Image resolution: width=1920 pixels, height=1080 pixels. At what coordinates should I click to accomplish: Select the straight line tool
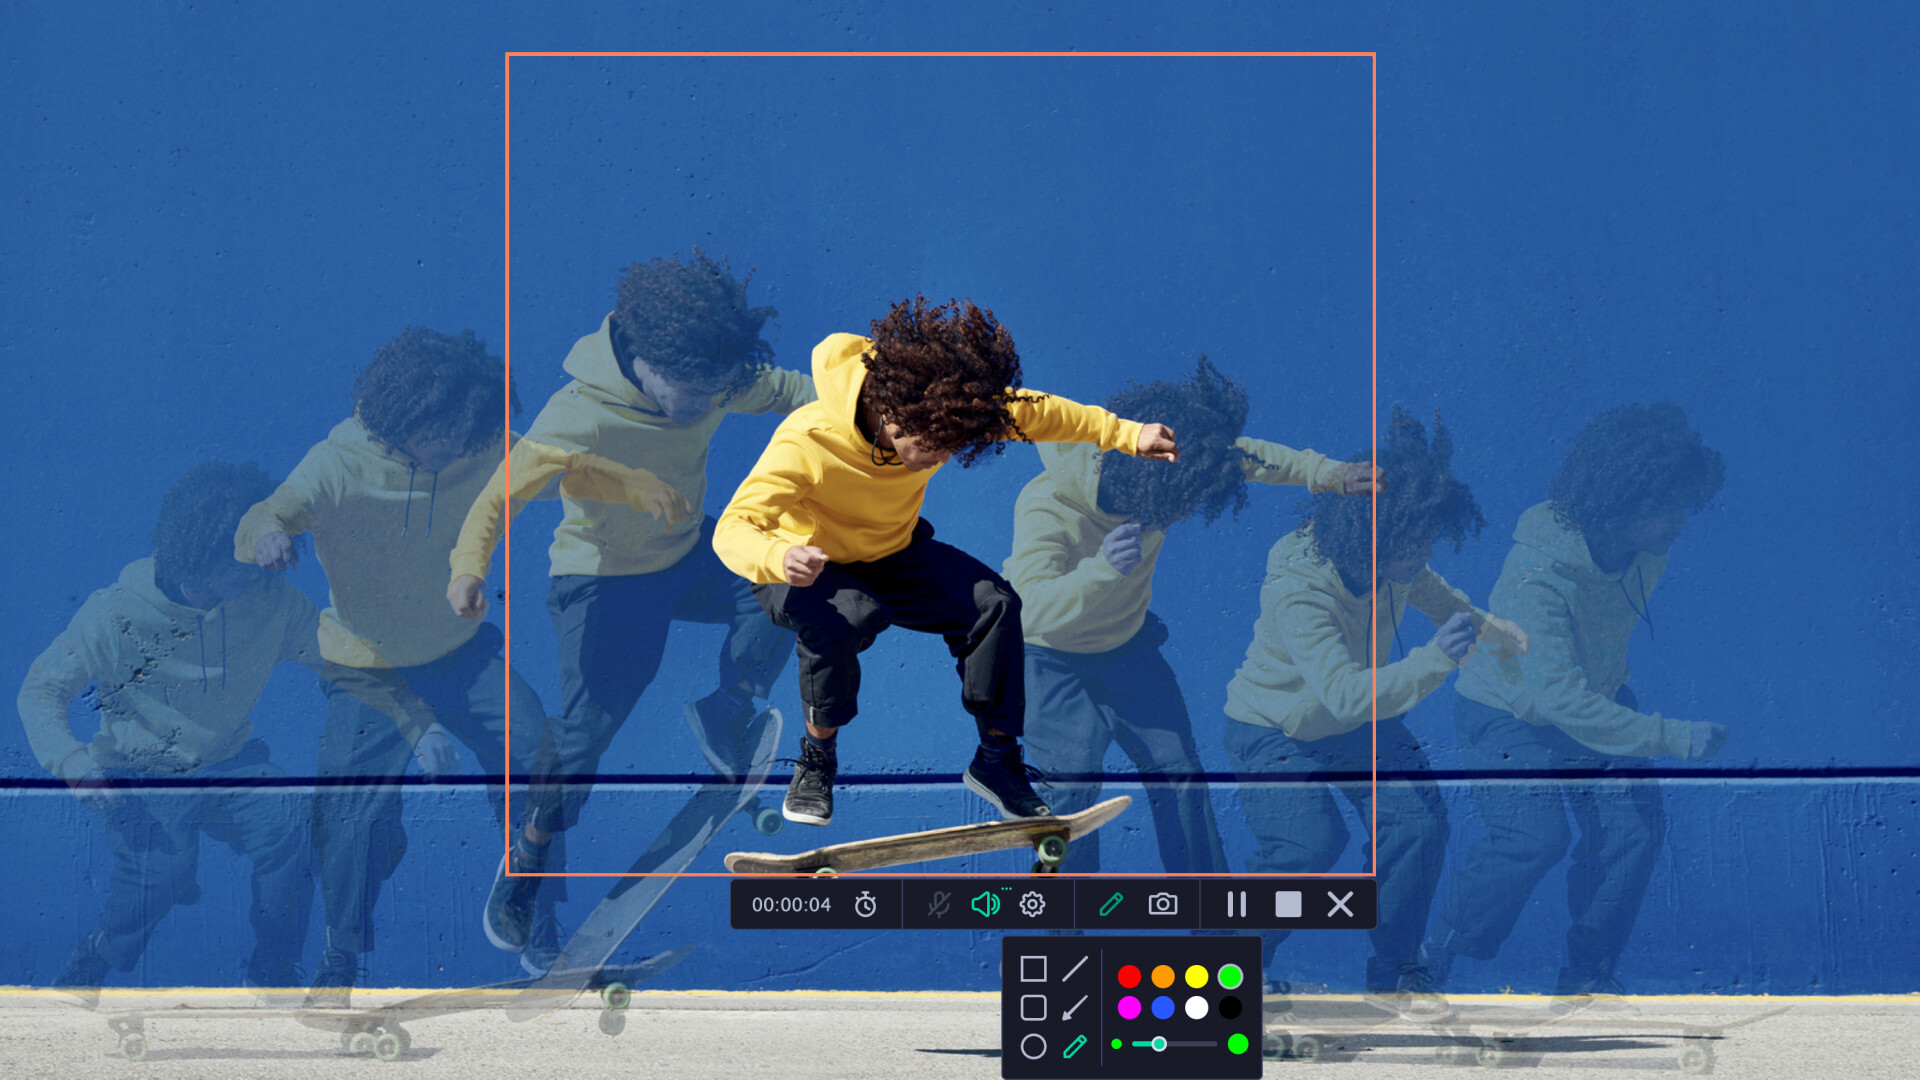coord(1075,969)
